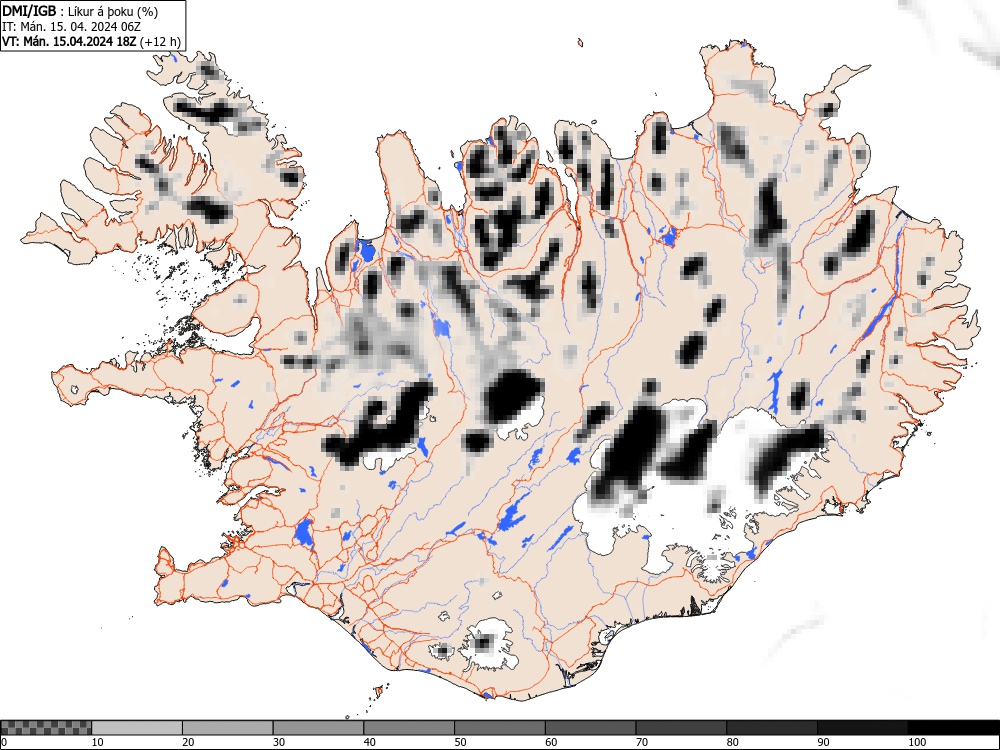
Task: Select the black legend swatch after label 100
Action: click(953, 728)
